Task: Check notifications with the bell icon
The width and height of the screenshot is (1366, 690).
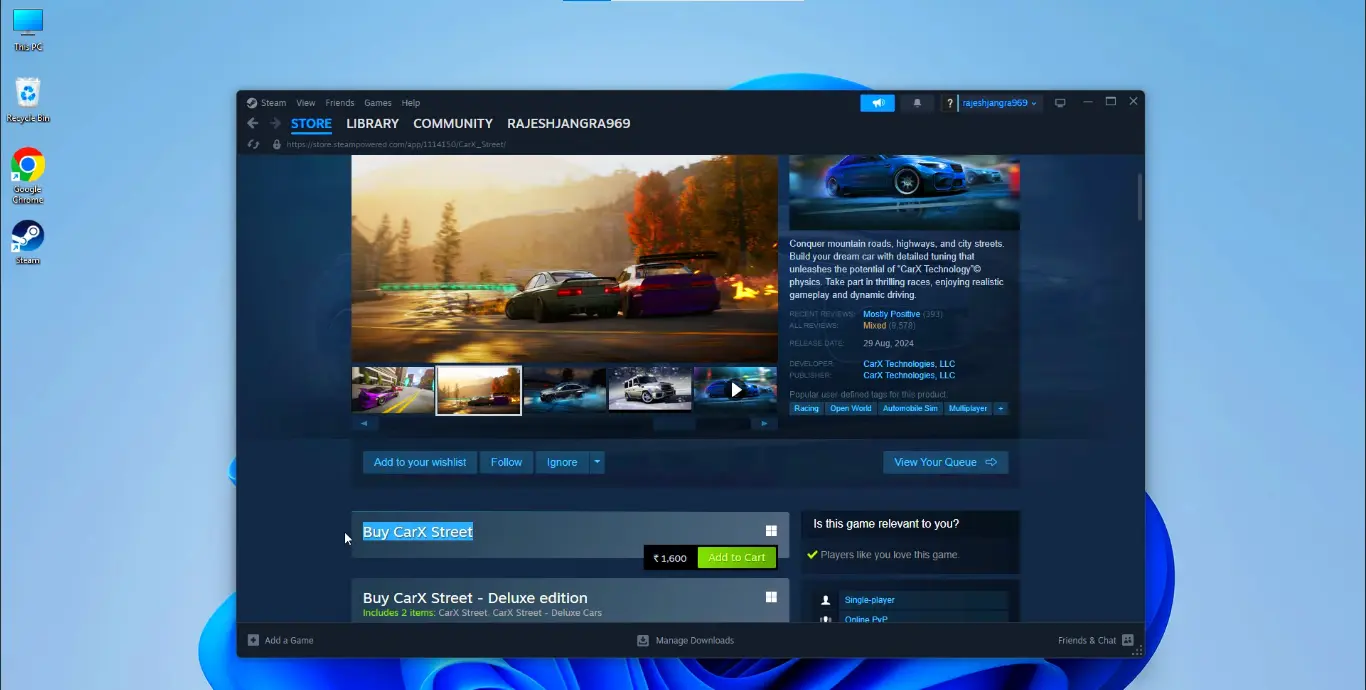Action: tap(916, 102)
